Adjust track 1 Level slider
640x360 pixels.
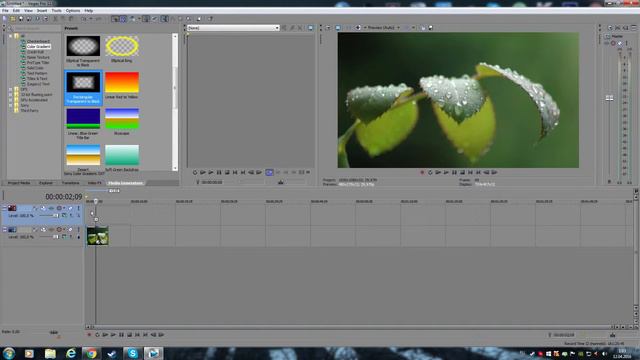[x=56, y=216]
